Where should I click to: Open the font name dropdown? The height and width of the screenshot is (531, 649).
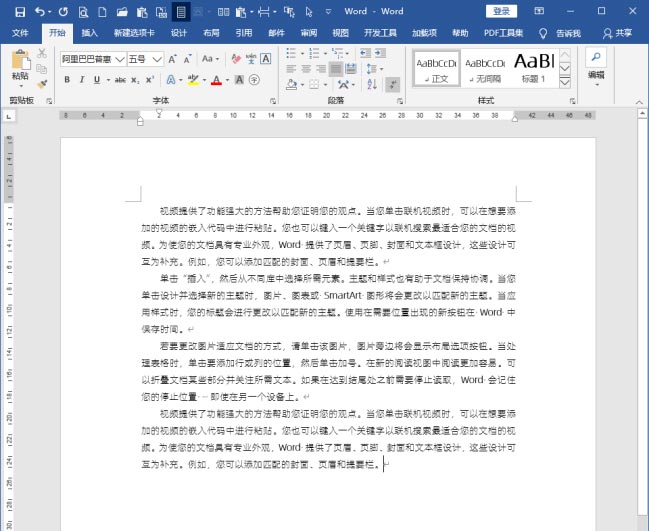(x=120, y=59)
